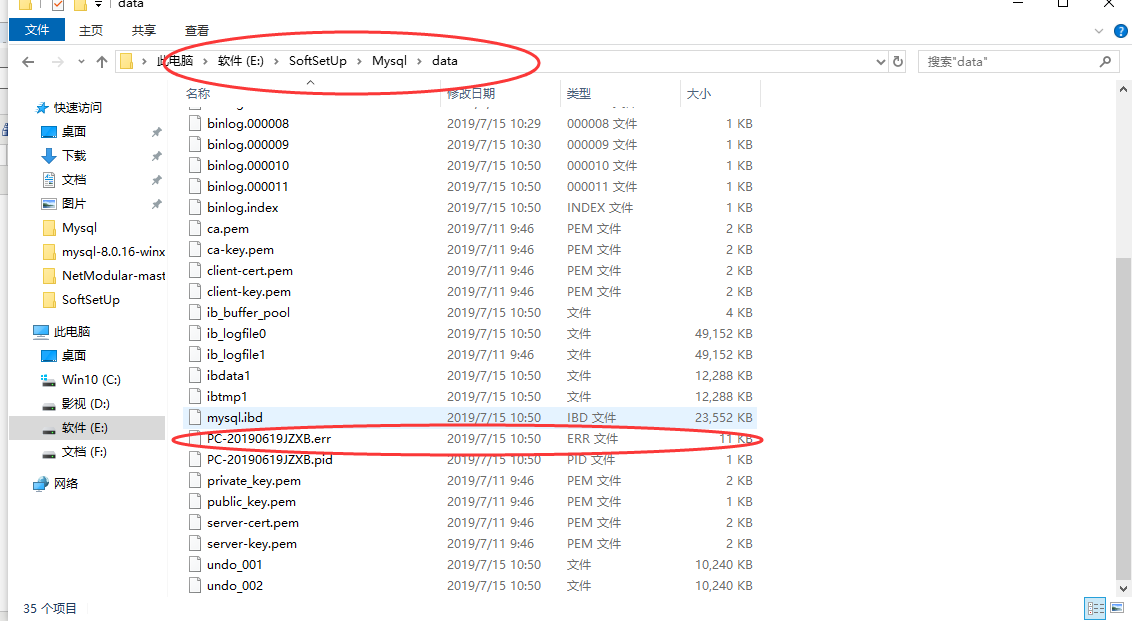
Task: Open quick access toolbar customize dropdown
Action: click(98, 5)
